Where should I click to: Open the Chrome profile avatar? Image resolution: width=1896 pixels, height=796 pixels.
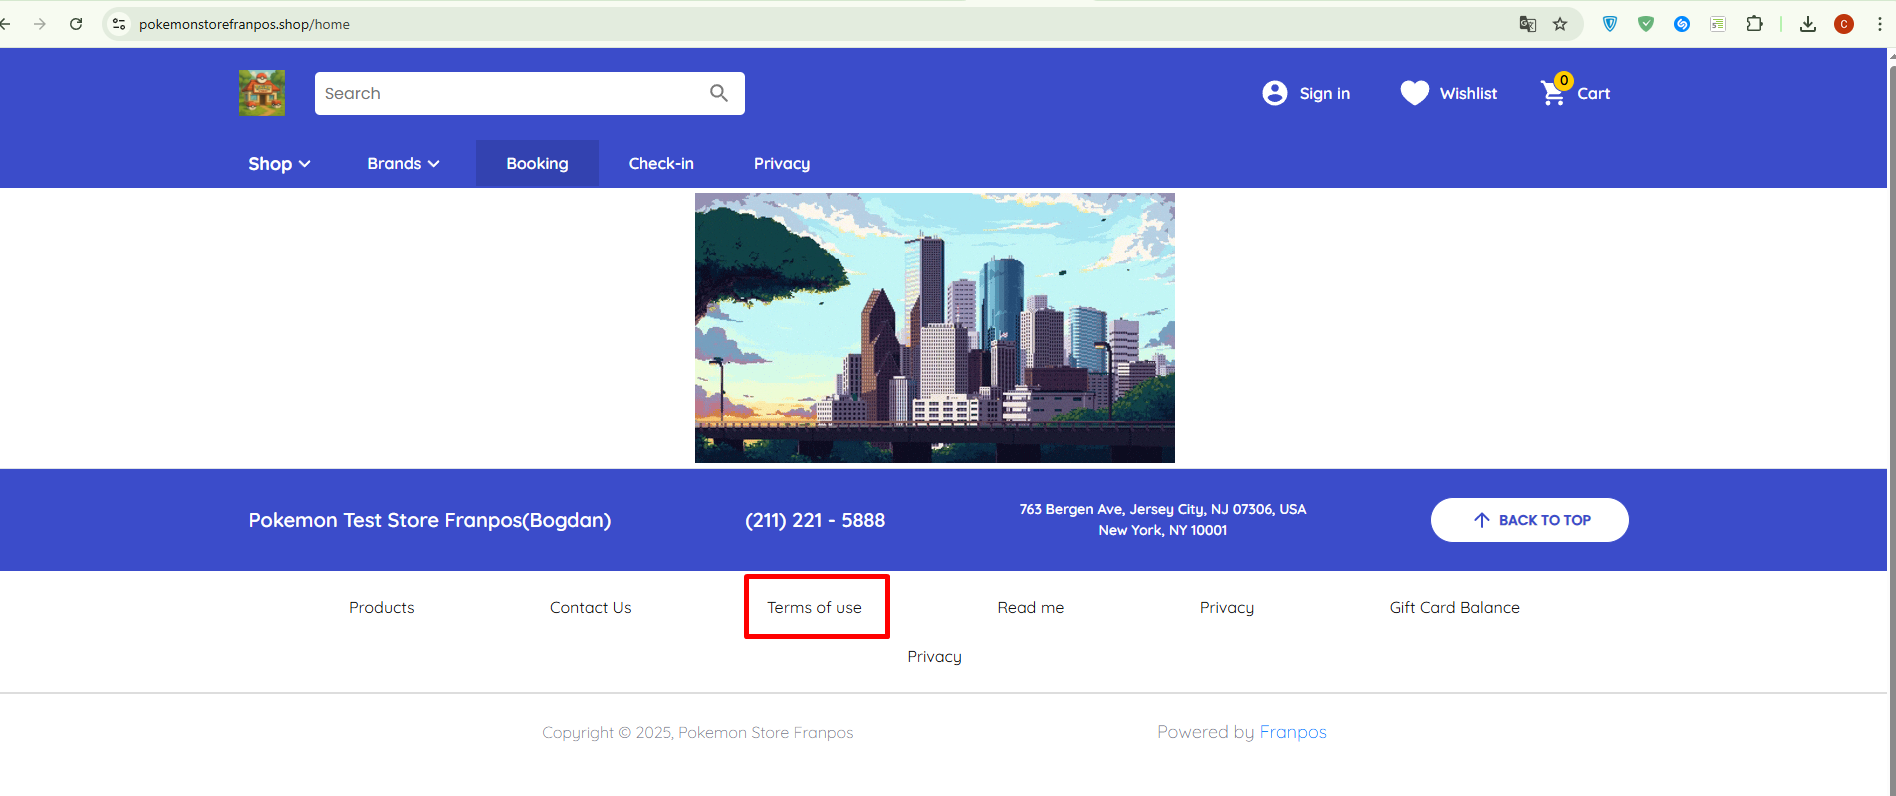pos(1844,24)
